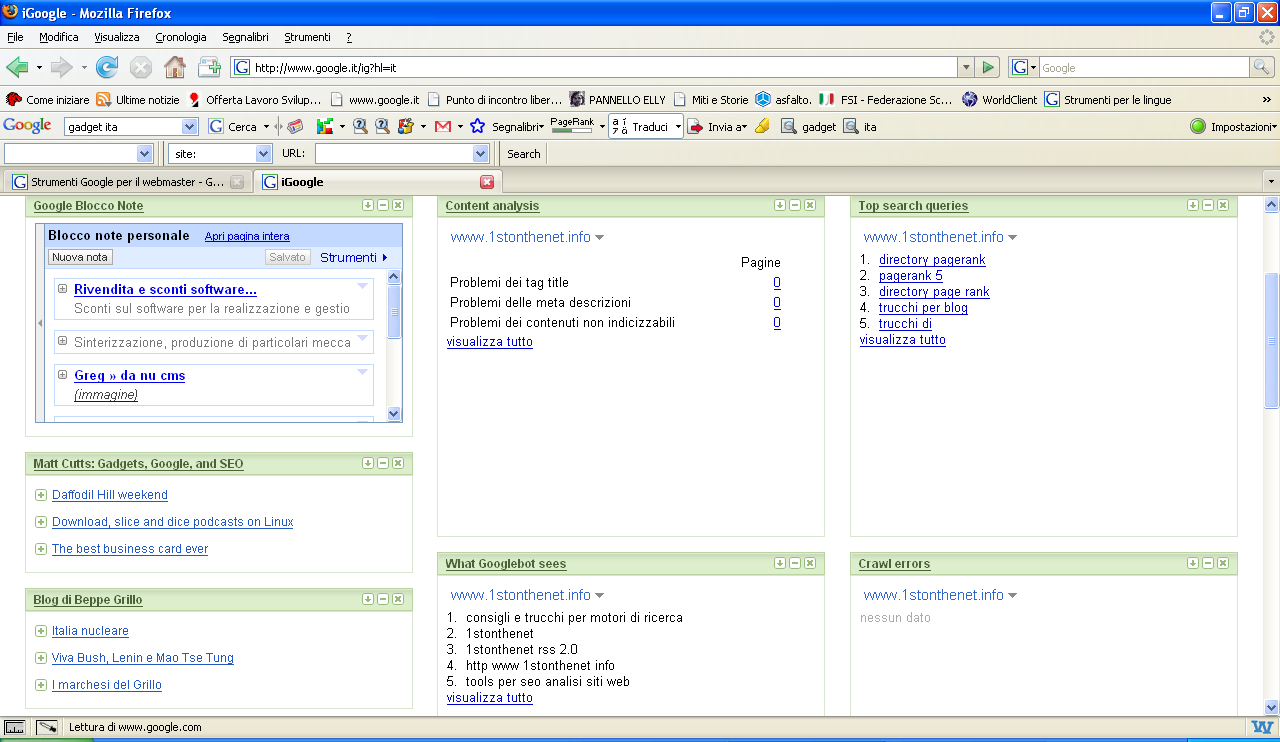
Task: Open the Gmail icon in Google Toolbar
Action: coord(443,126)
